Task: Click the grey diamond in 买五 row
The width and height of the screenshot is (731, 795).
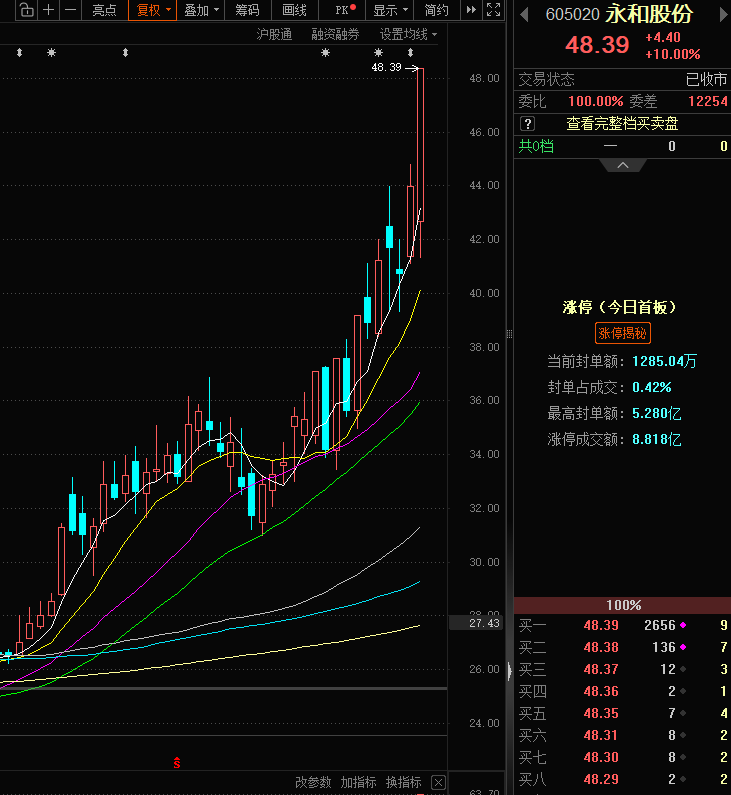Action: [683, 713]
